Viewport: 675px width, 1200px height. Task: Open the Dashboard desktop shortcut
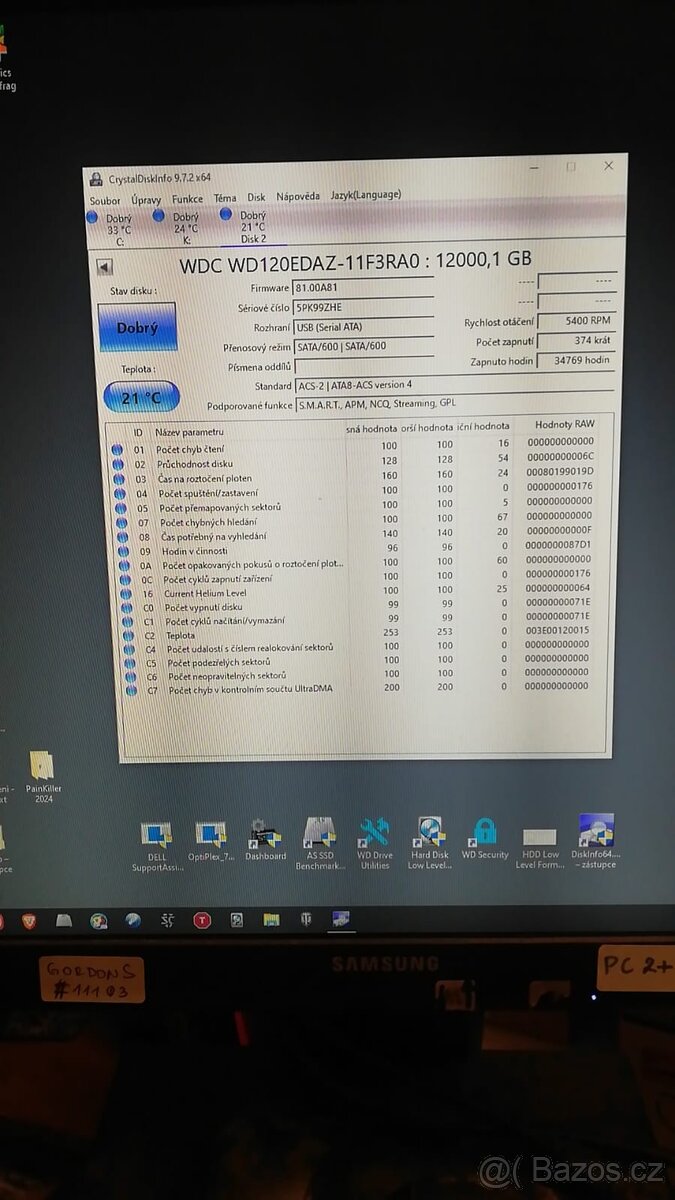coord(266,840)
